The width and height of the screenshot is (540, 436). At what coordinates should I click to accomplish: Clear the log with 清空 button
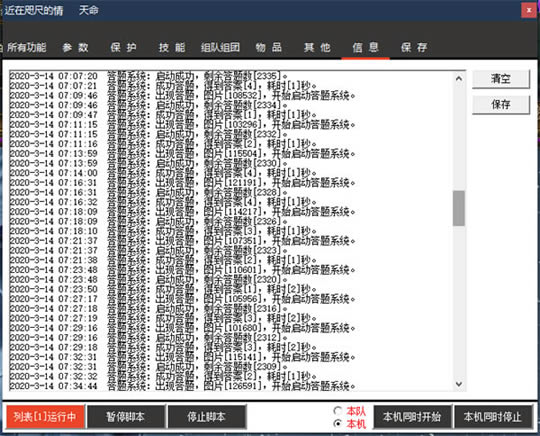[501, 79]
